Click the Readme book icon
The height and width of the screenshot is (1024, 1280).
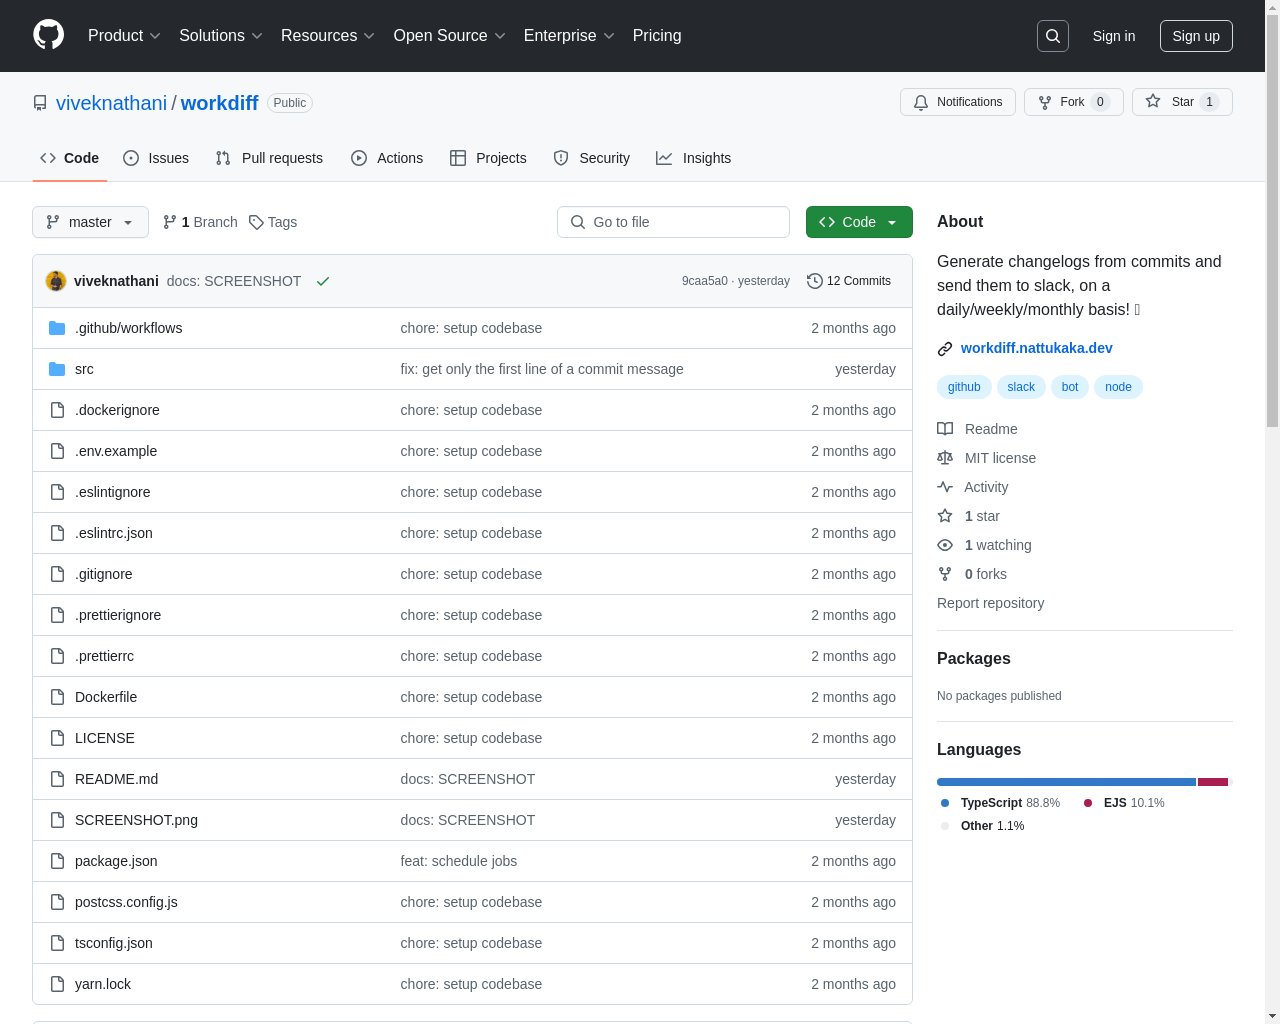[x=945, y=429]
